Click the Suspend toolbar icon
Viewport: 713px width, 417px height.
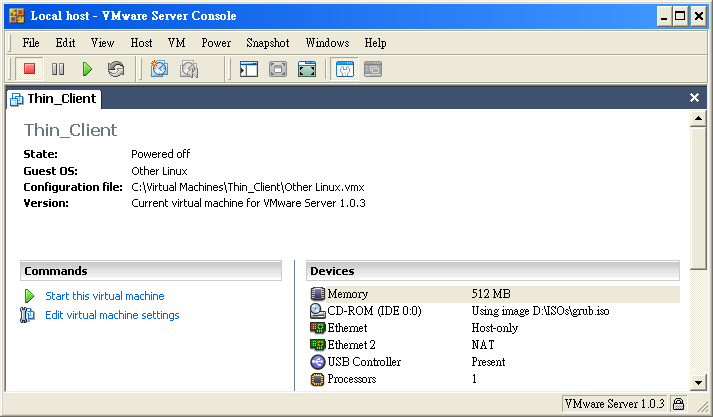pyautogui.click(x=58, y=69)
